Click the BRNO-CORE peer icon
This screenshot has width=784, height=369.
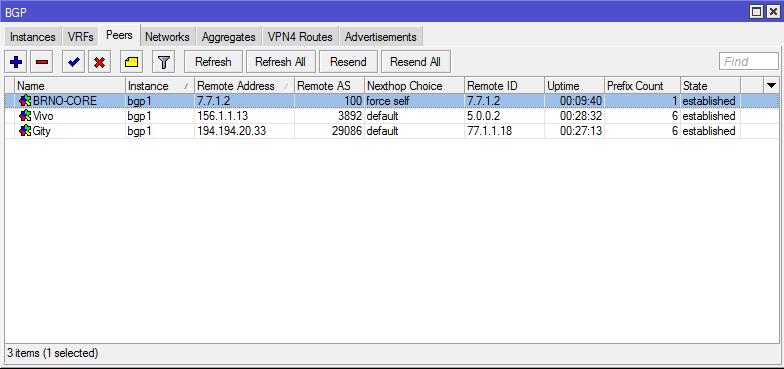click(24, 101)
